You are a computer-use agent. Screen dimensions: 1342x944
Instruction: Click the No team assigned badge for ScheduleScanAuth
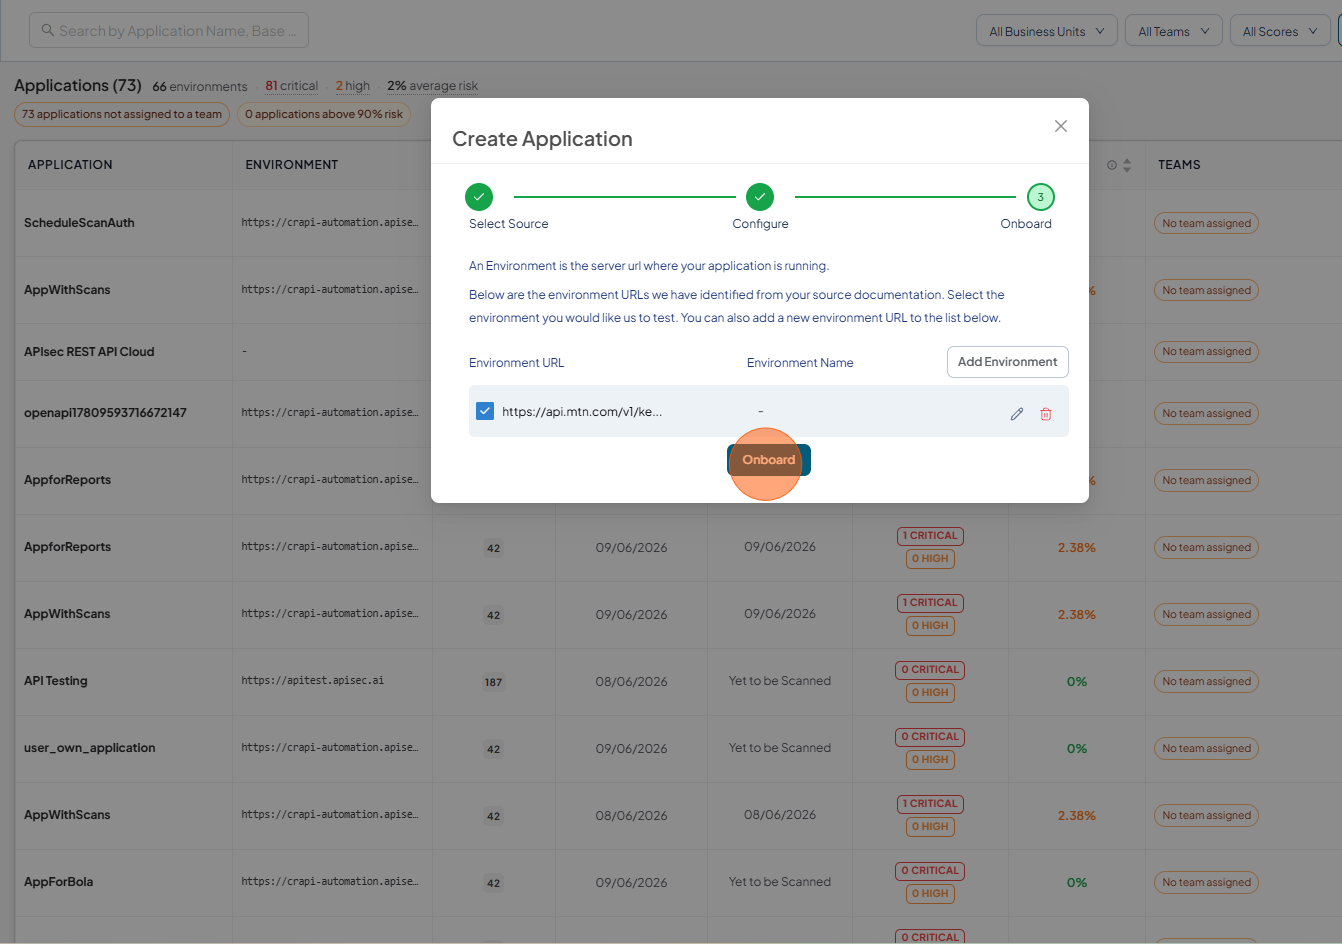1206,224
